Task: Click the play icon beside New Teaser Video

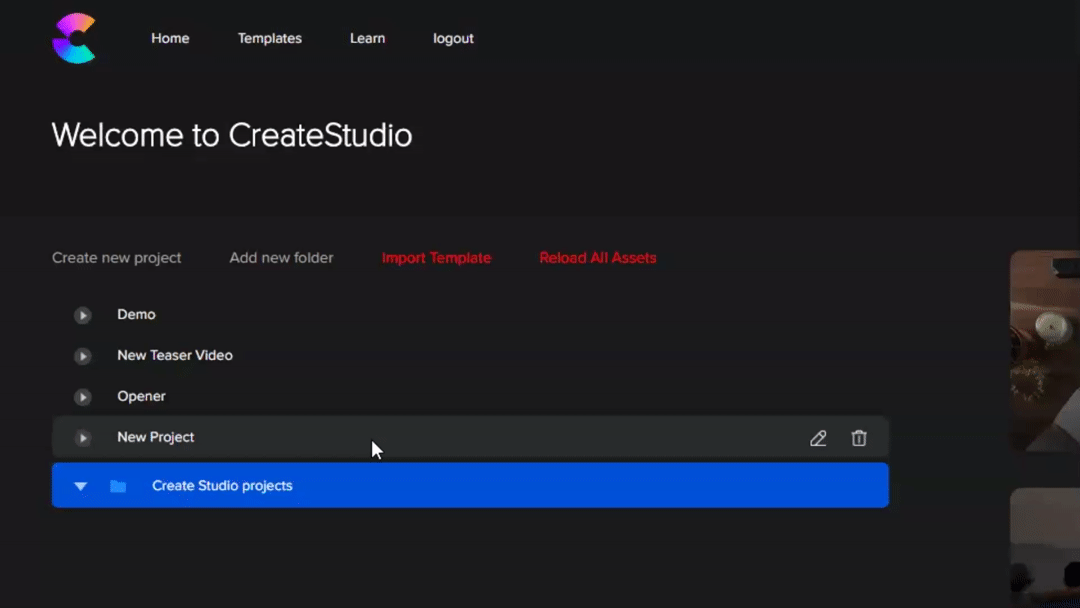Action: (83, 356)
